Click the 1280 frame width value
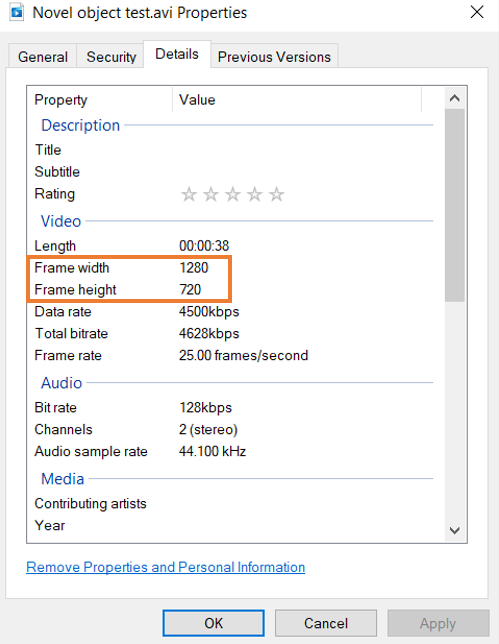This screenshot has height=644, width=499. coord(194,267)
